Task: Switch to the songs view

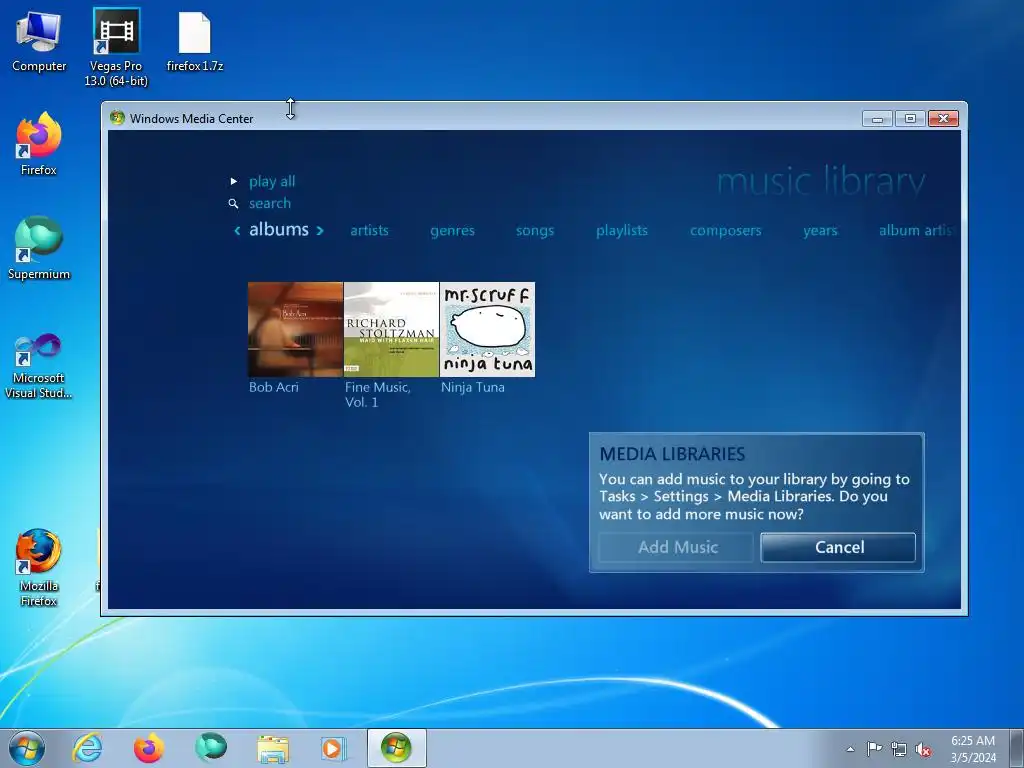Action: pyautogui.click(x=535, y=231)
